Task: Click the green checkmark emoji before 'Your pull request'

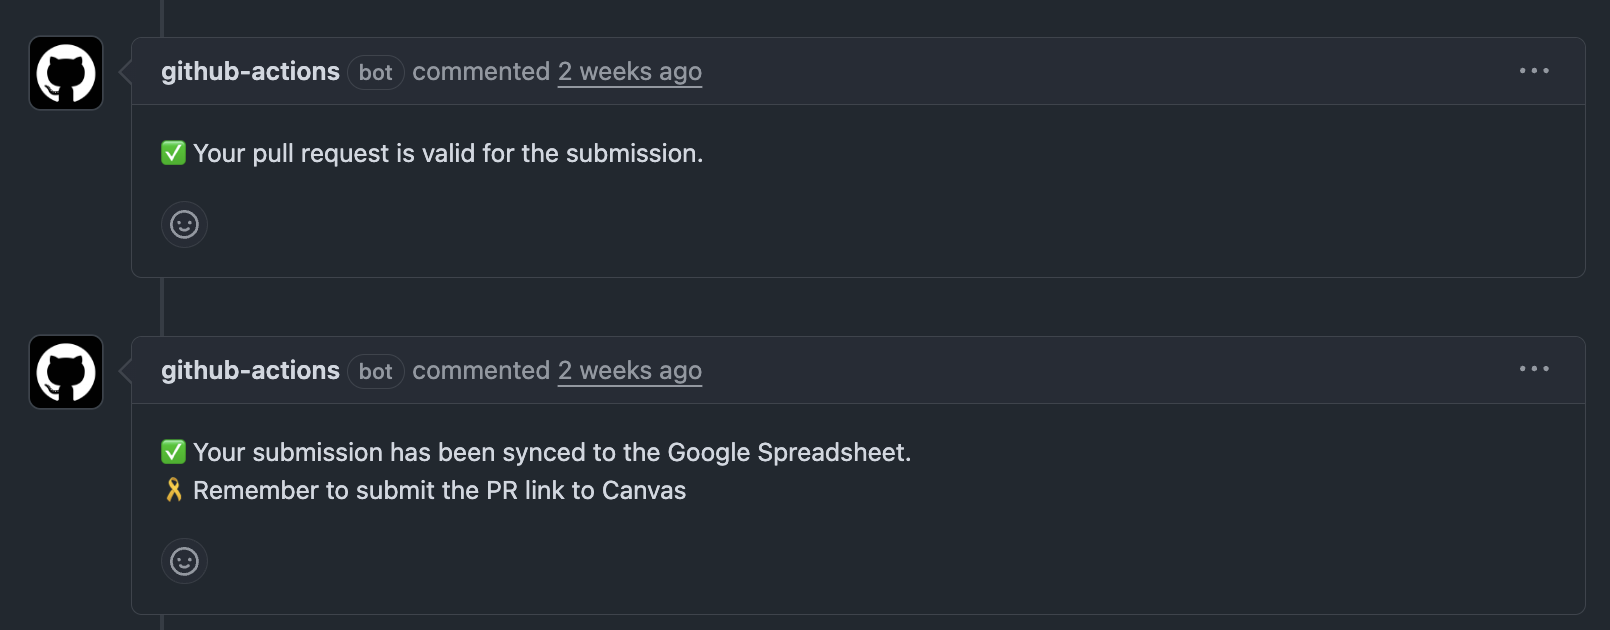Action: [173, 153]
